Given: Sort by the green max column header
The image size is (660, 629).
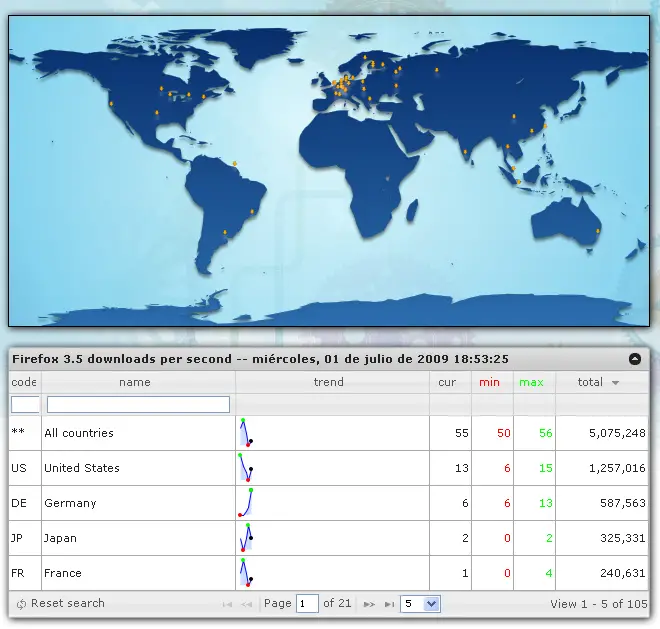Looking at the screenshot, I should point(531,382).
